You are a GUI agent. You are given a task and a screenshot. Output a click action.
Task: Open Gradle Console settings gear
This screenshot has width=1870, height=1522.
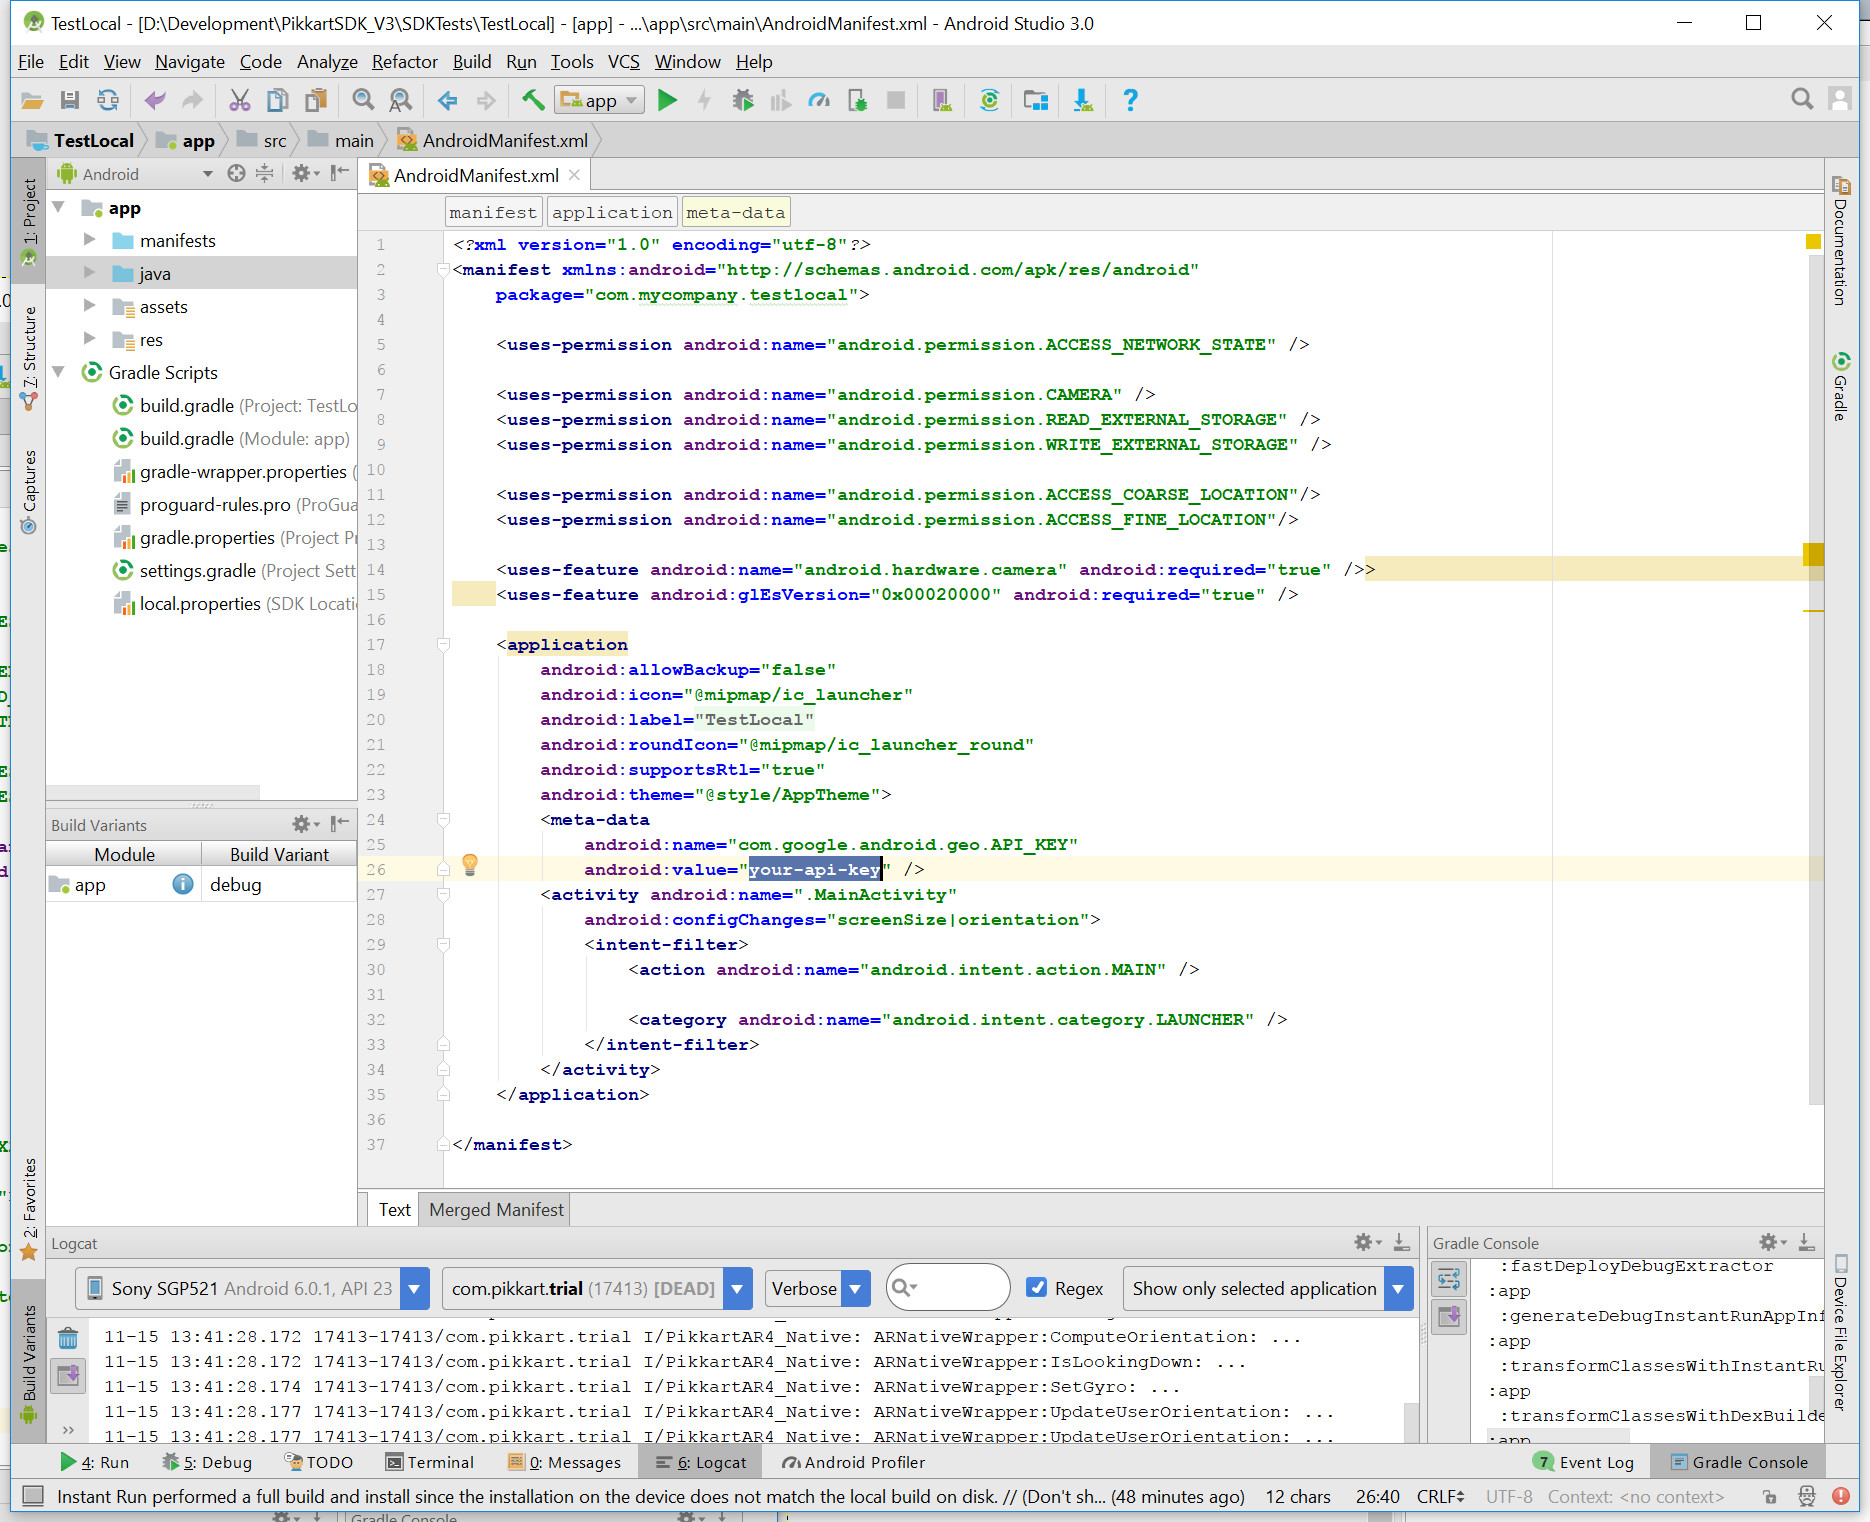1770,1242
